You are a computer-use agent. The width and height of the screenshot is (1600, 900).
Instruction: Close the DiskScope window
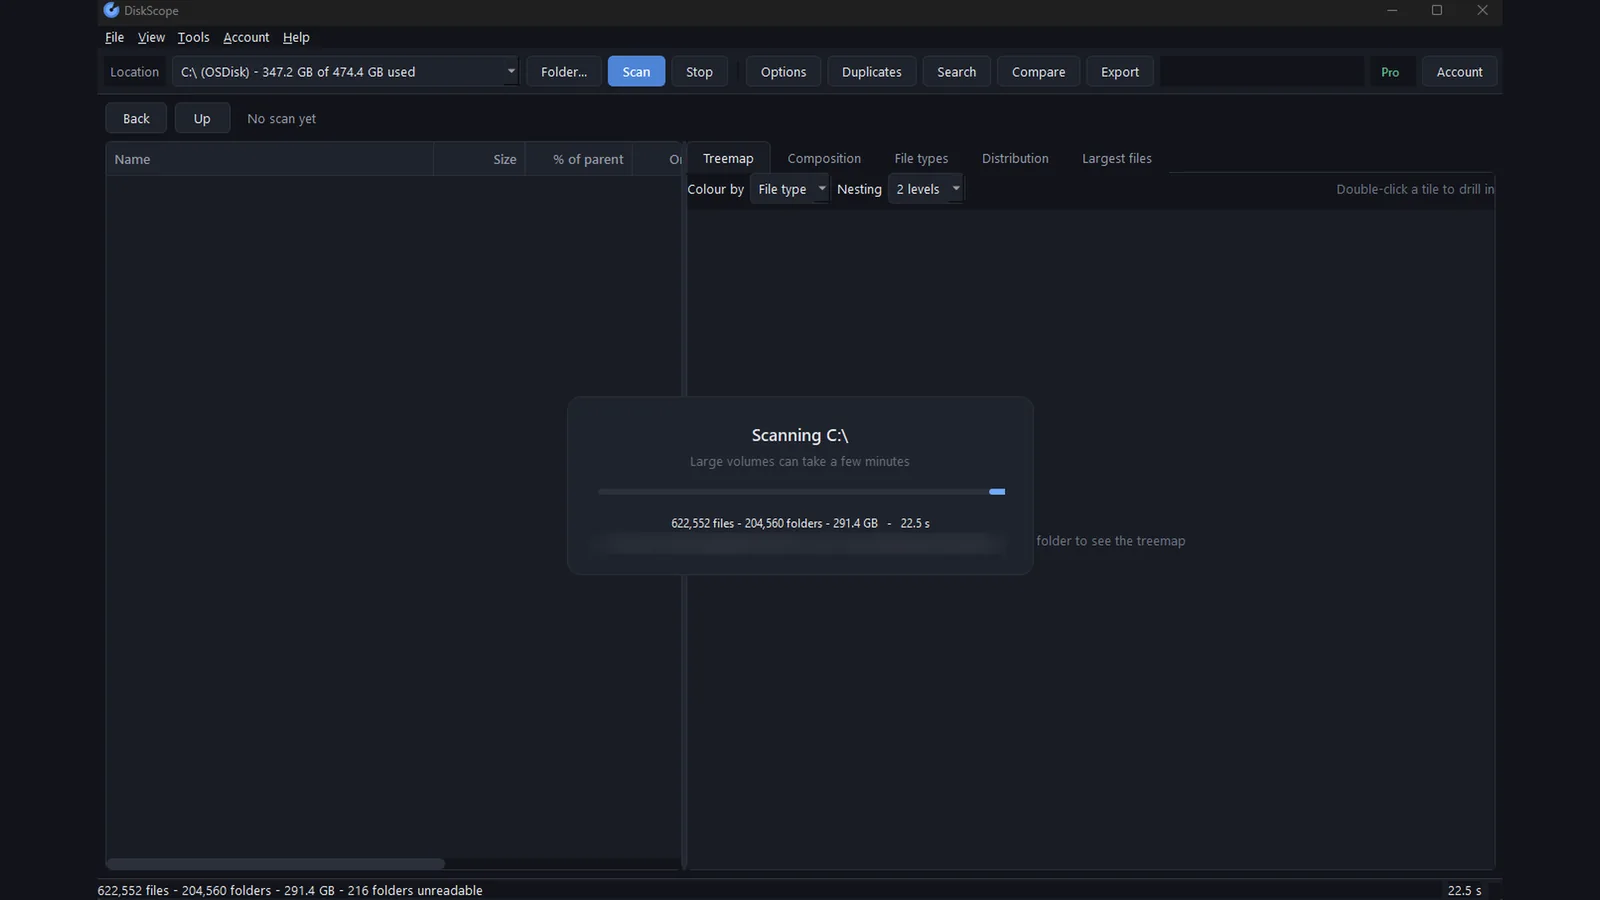coord(1482,10)
